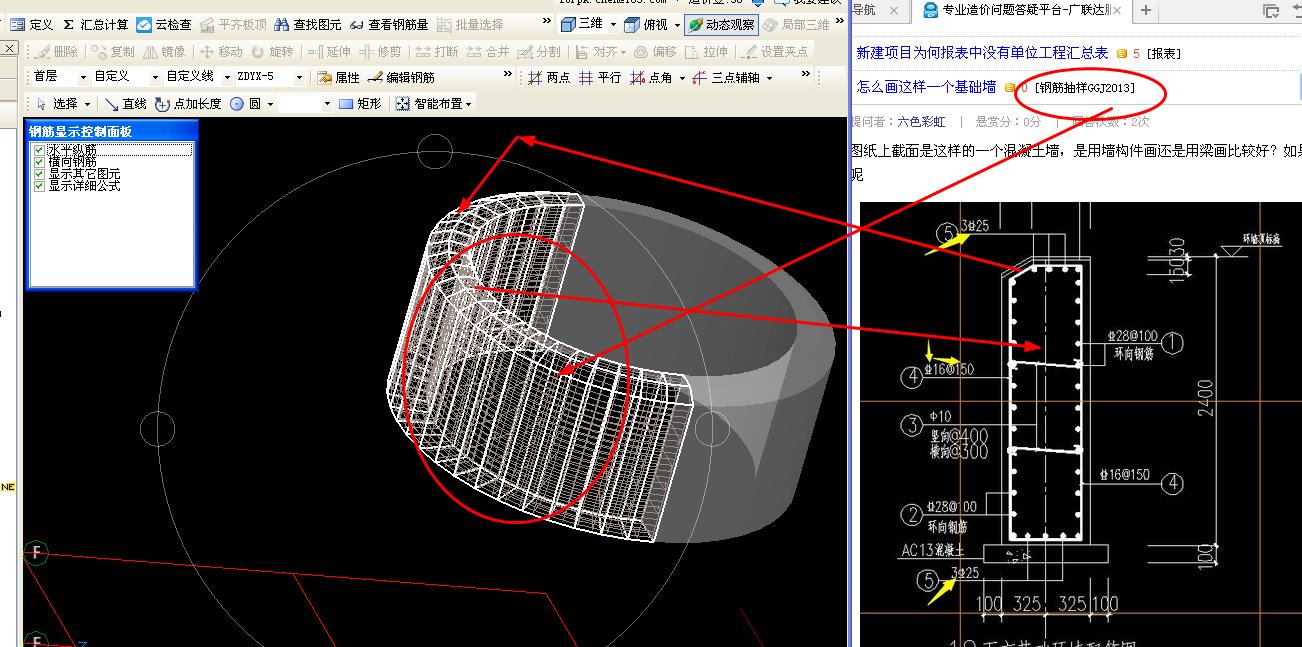
Task: Uncheck 横向钢筋 checkbox
Action: click(x=40, y=162)
